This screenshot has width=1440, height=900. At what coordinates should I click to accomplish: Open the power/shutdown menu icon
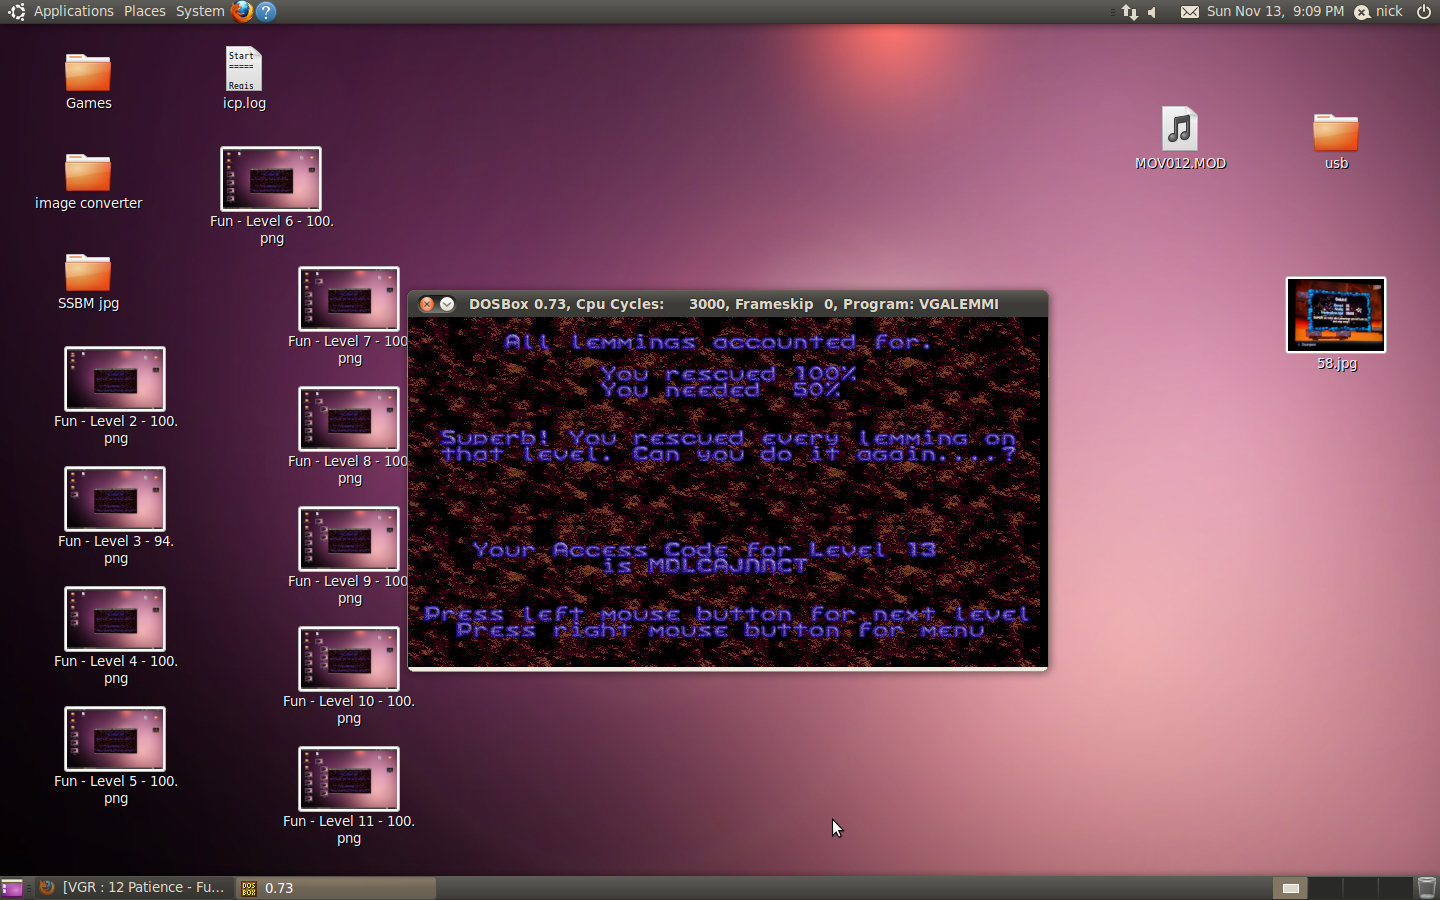[x=1424, y=12]
